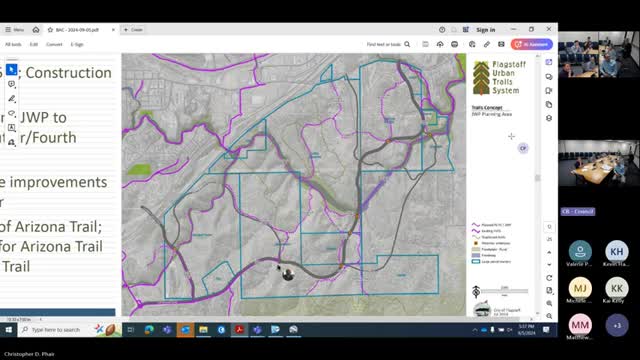640x360 pixels.
Task: Open the comments panel in right sidebar
Action: 549,77
